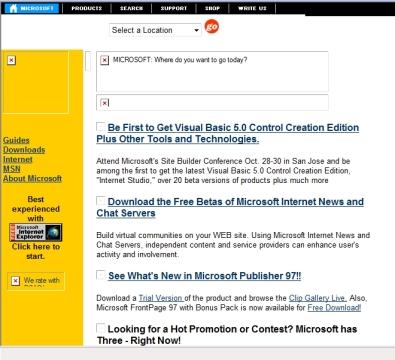Follow the Trial Version link

pos(161,298)
